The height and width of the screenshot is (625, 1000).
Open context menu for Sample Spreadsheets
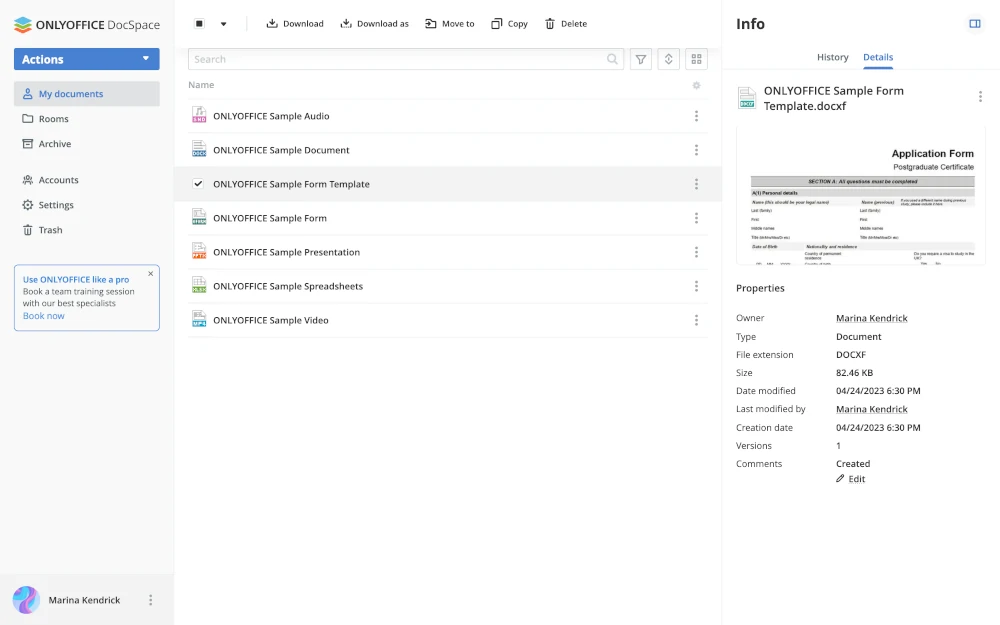point(696,286)
